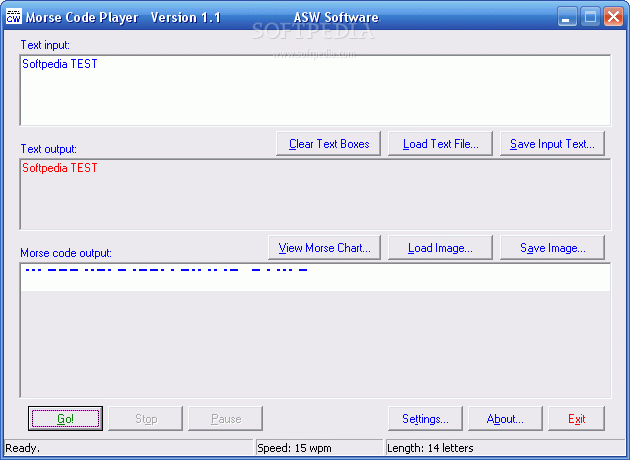Click the 'Text input:' label
Image resolution: width=630 pixels, height=460 pixels.
coord(45,45)
